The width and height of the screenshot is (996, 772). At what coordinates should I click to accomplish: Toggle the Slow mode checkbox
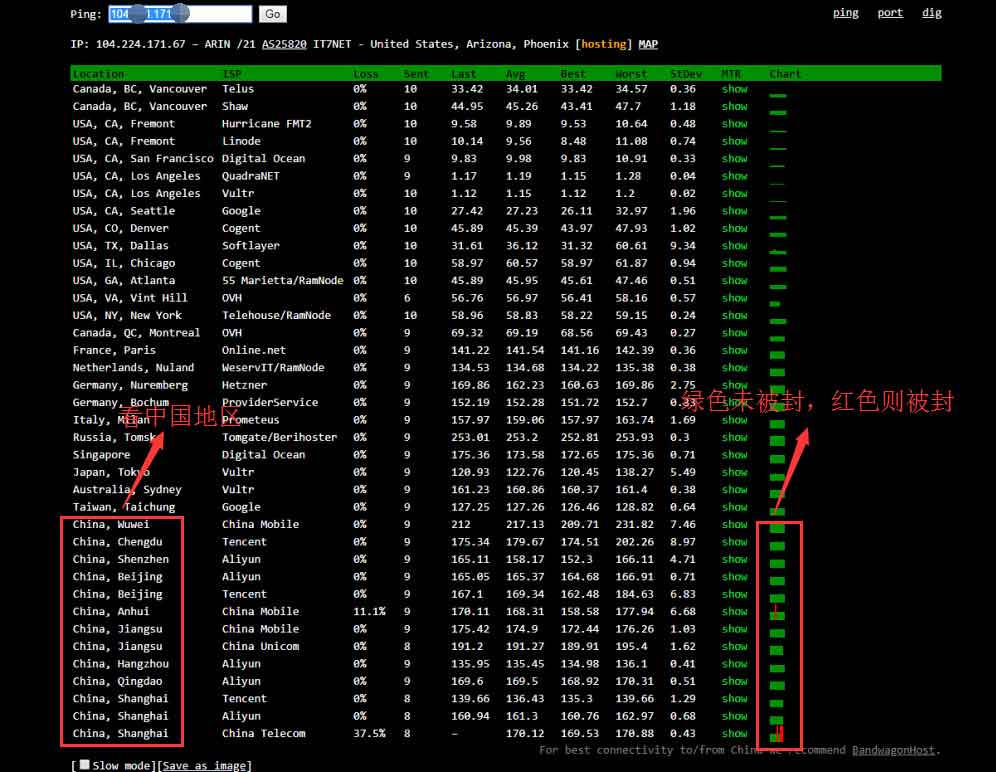tap(84, 764)
